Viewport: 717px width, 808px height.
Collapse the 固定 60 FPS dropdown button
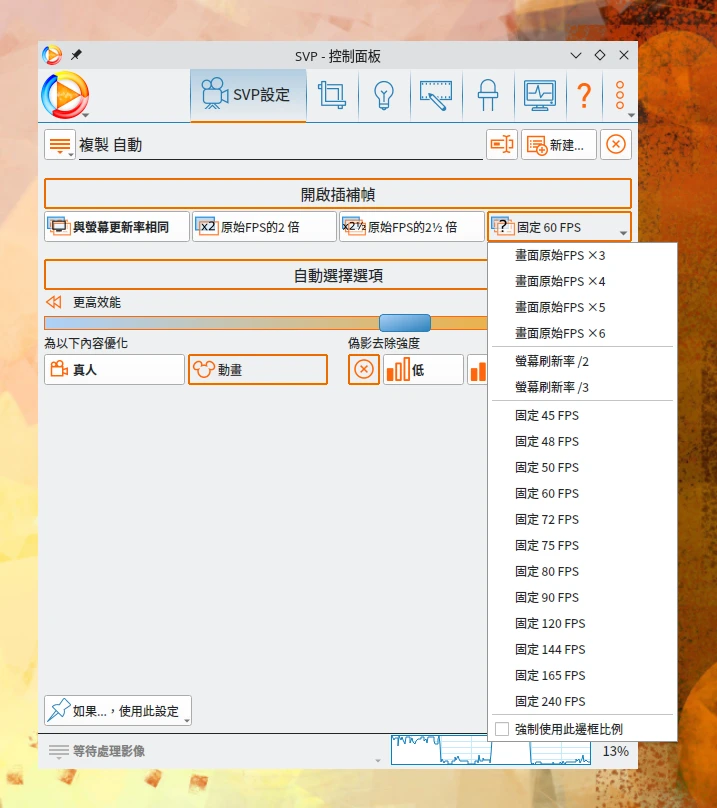tap(559, 227)
